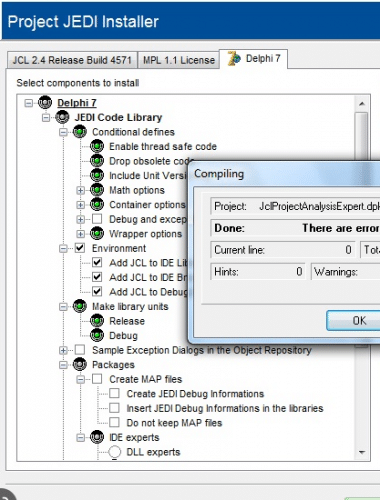Toggle the Math options icon
The width and height of the screenshot is (380, 500).
pyautogui.click(x=97, y=190)
